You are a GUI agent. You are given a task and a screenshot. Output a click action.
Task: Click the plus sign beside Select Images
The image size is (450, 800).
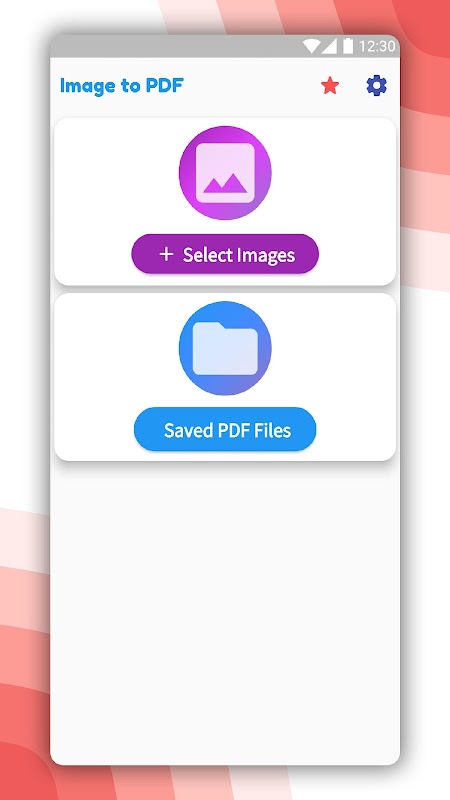[166, 254]
